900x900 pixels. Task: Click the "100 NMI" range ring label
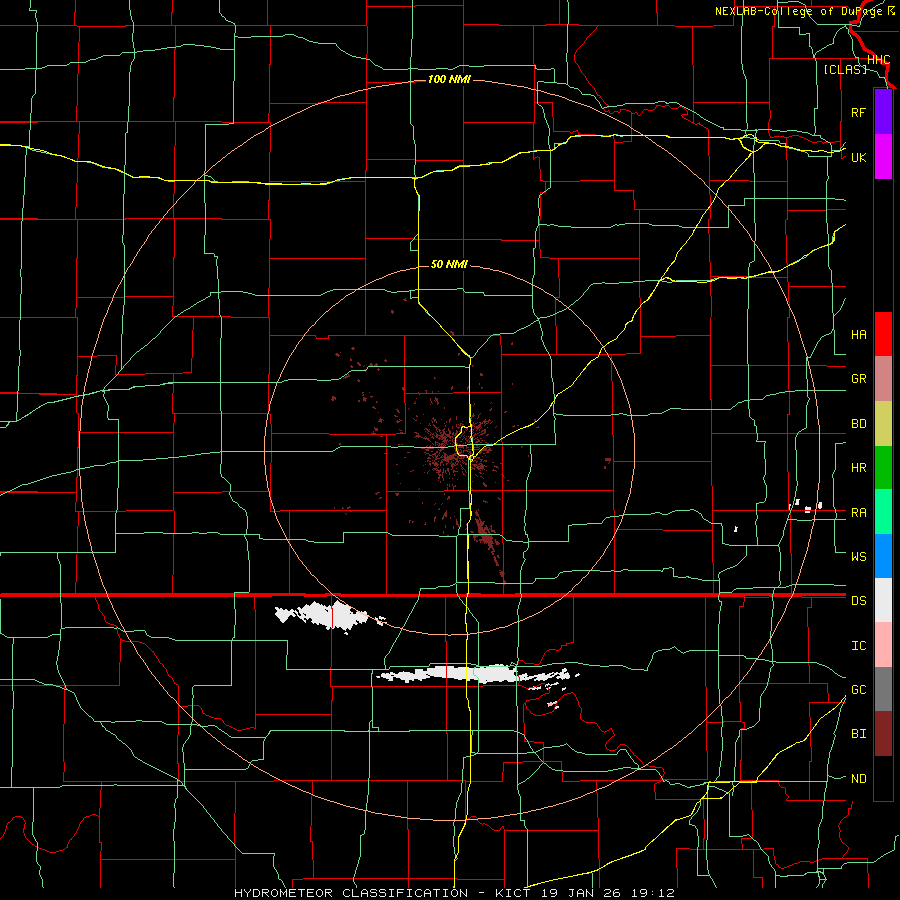tap(449, 79)
